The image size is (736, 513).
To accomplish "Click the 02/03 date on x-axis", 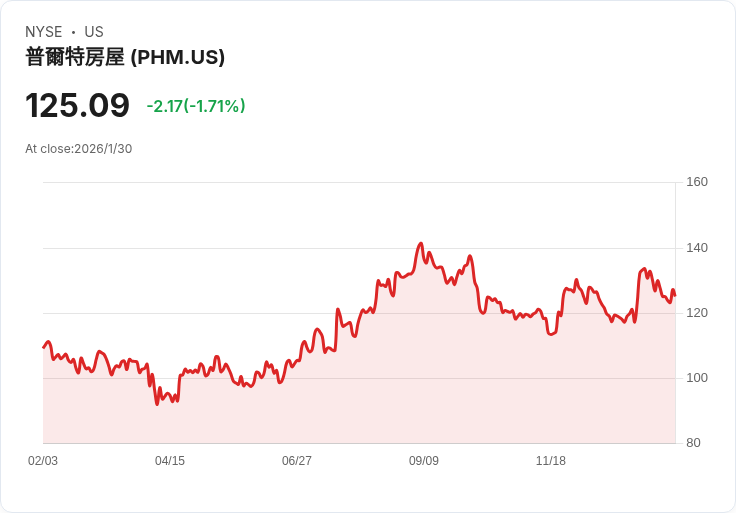I will [x=43, y=461].
